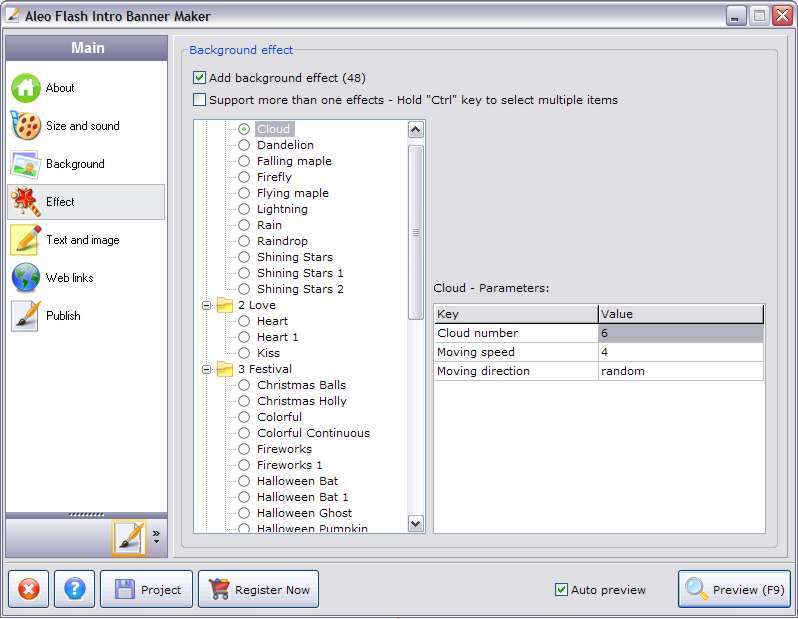Click the Register Now button
This screenshot has height=619, width=798.
259,589
